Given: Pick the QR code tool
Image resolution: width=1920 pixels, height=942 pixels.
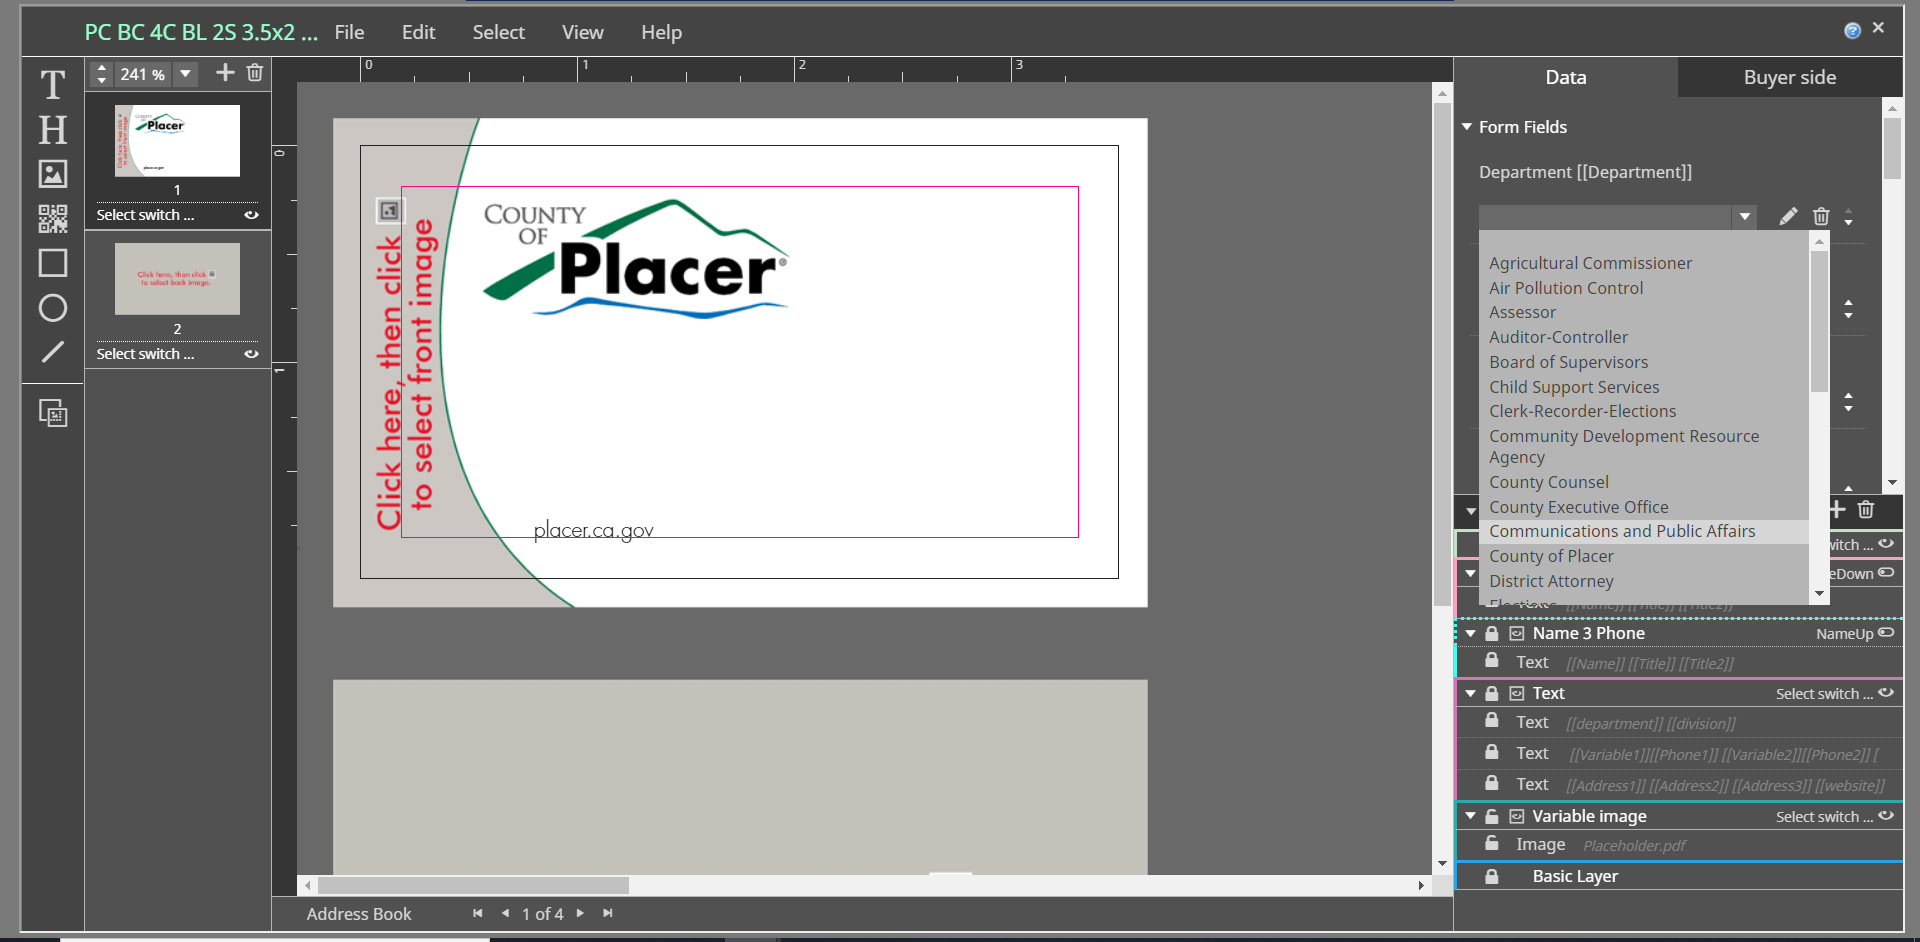Looking at the screenshot, I should 52,218.
